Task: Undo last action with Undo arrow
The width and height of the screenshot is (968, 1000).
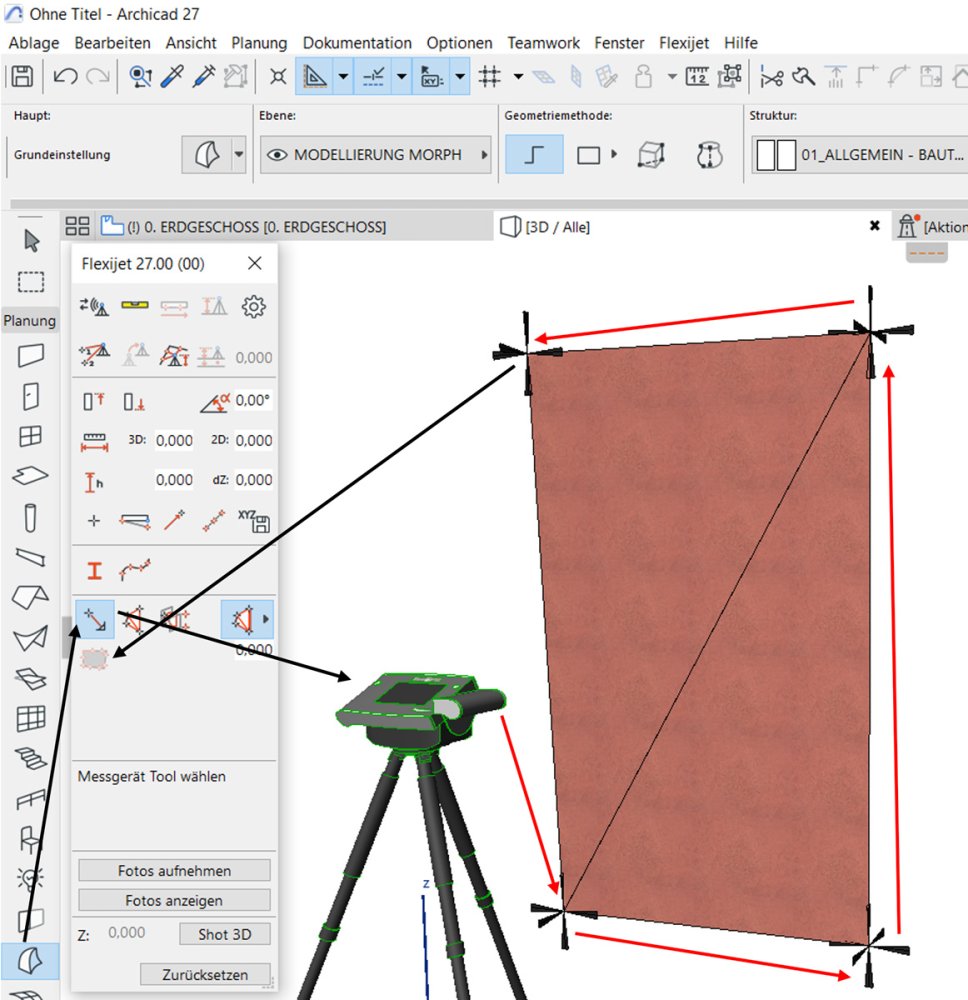Action: [x=65, y=77]
